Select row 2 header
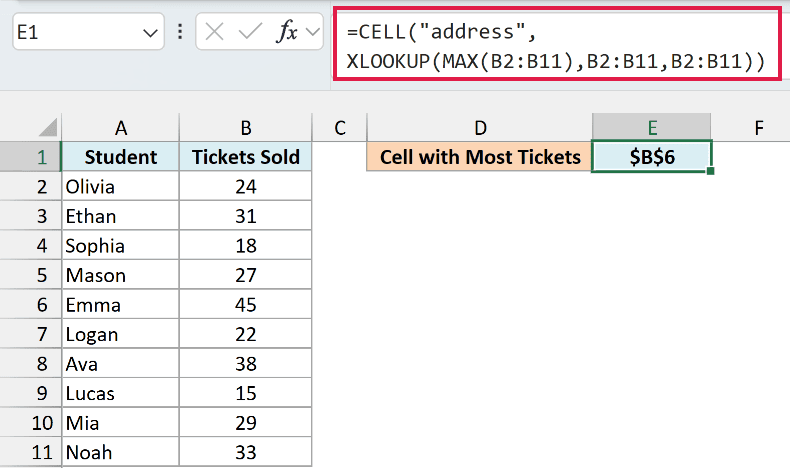 point(30,187)
